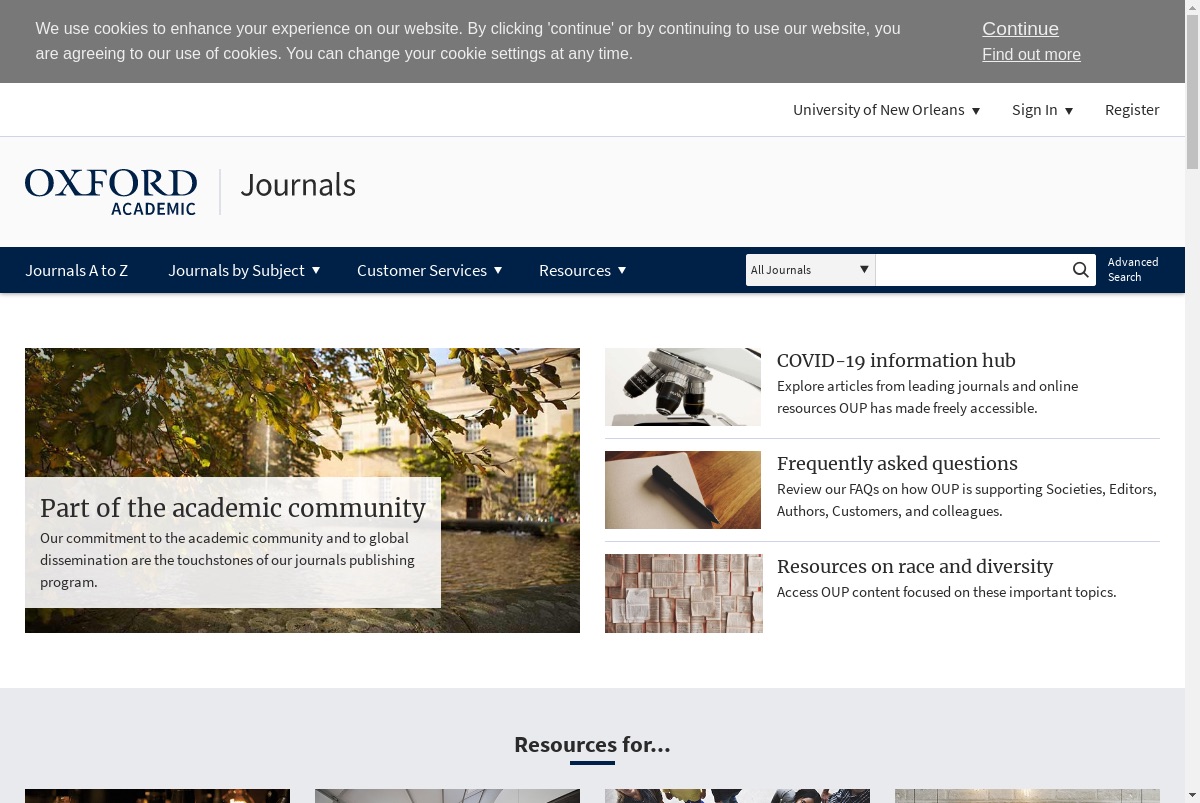This screenshot has height=803, width=1200.
Task: Expand Journals by Subject menu
Action: 244,270
